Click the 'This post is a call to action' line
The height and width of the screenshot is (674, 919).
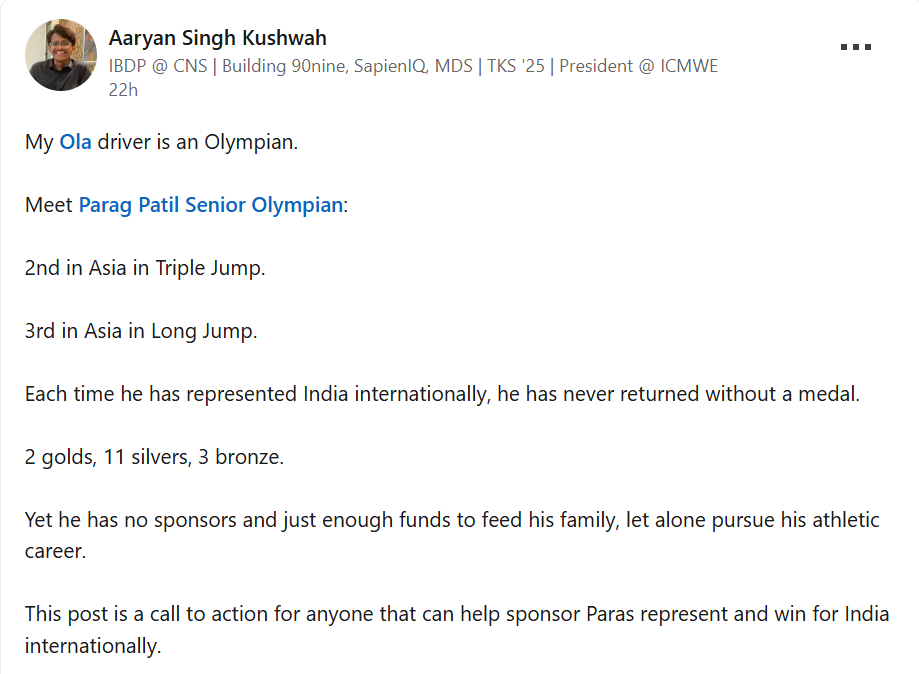tap(457, 614)
